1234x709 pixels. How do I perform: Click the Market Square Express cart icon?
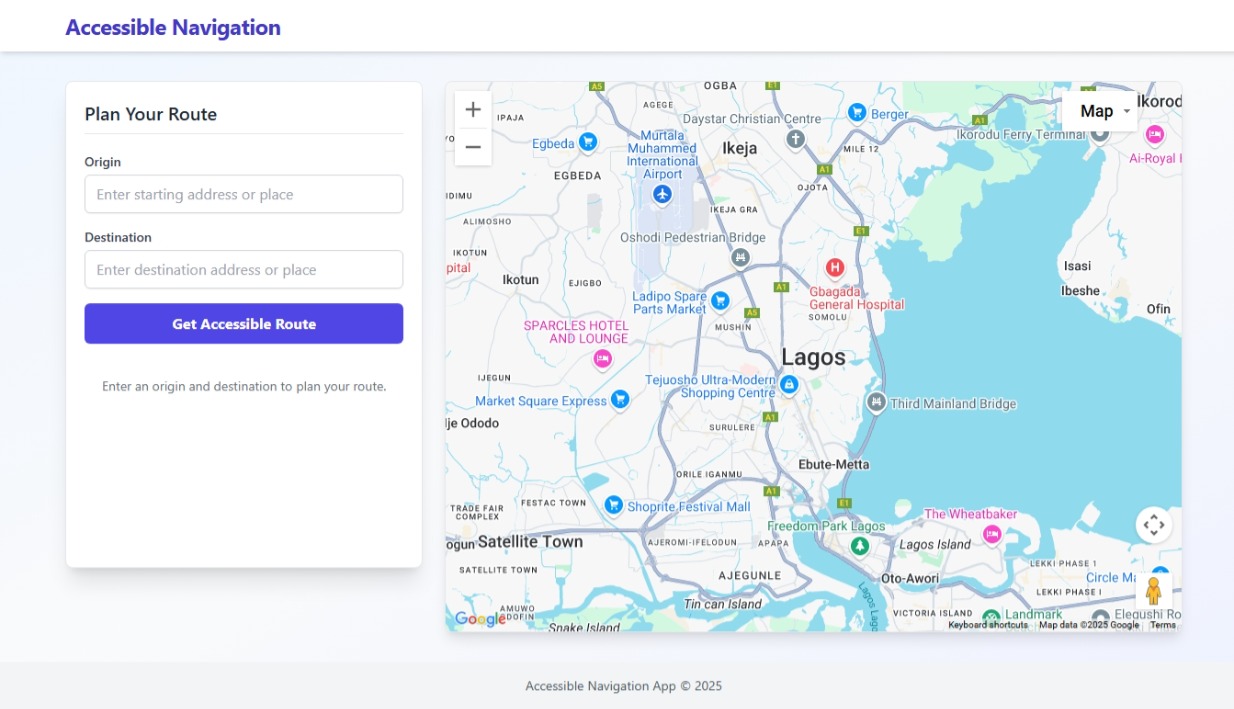pyautogui.click(x=619, y=399)
